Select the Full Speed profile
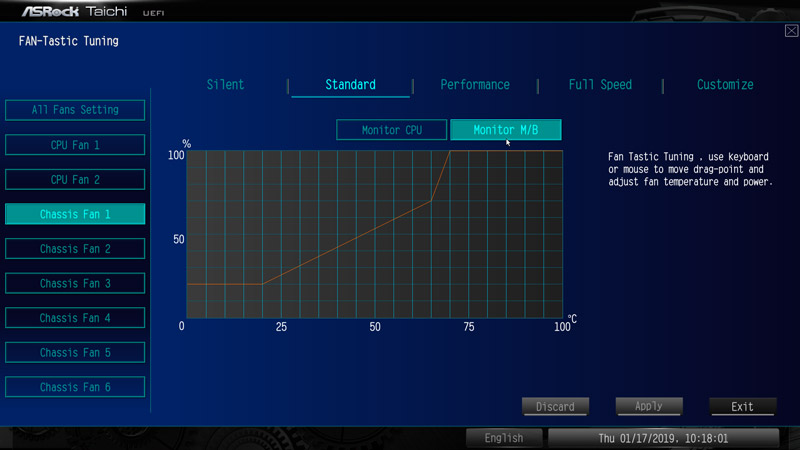The image size is (800, 450). [600, 85]
